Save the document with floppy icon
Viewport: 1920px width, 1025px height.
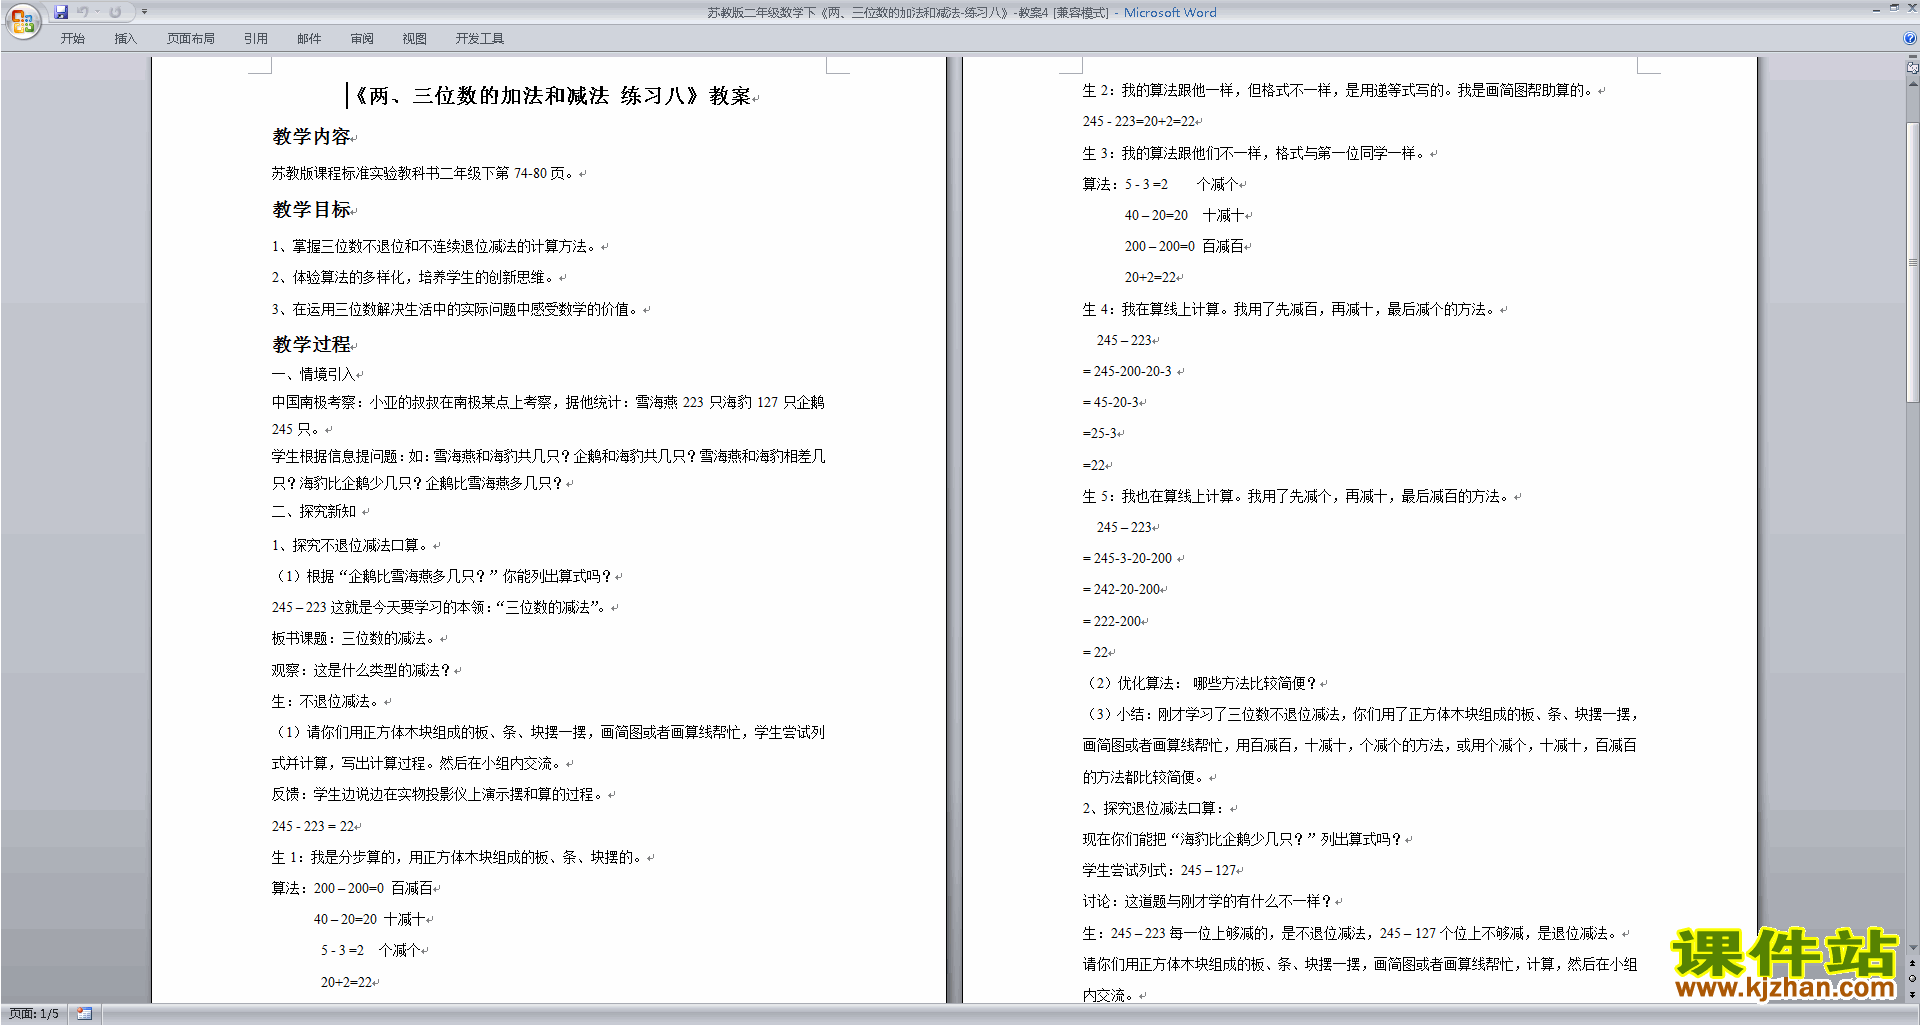pos(61,12)
